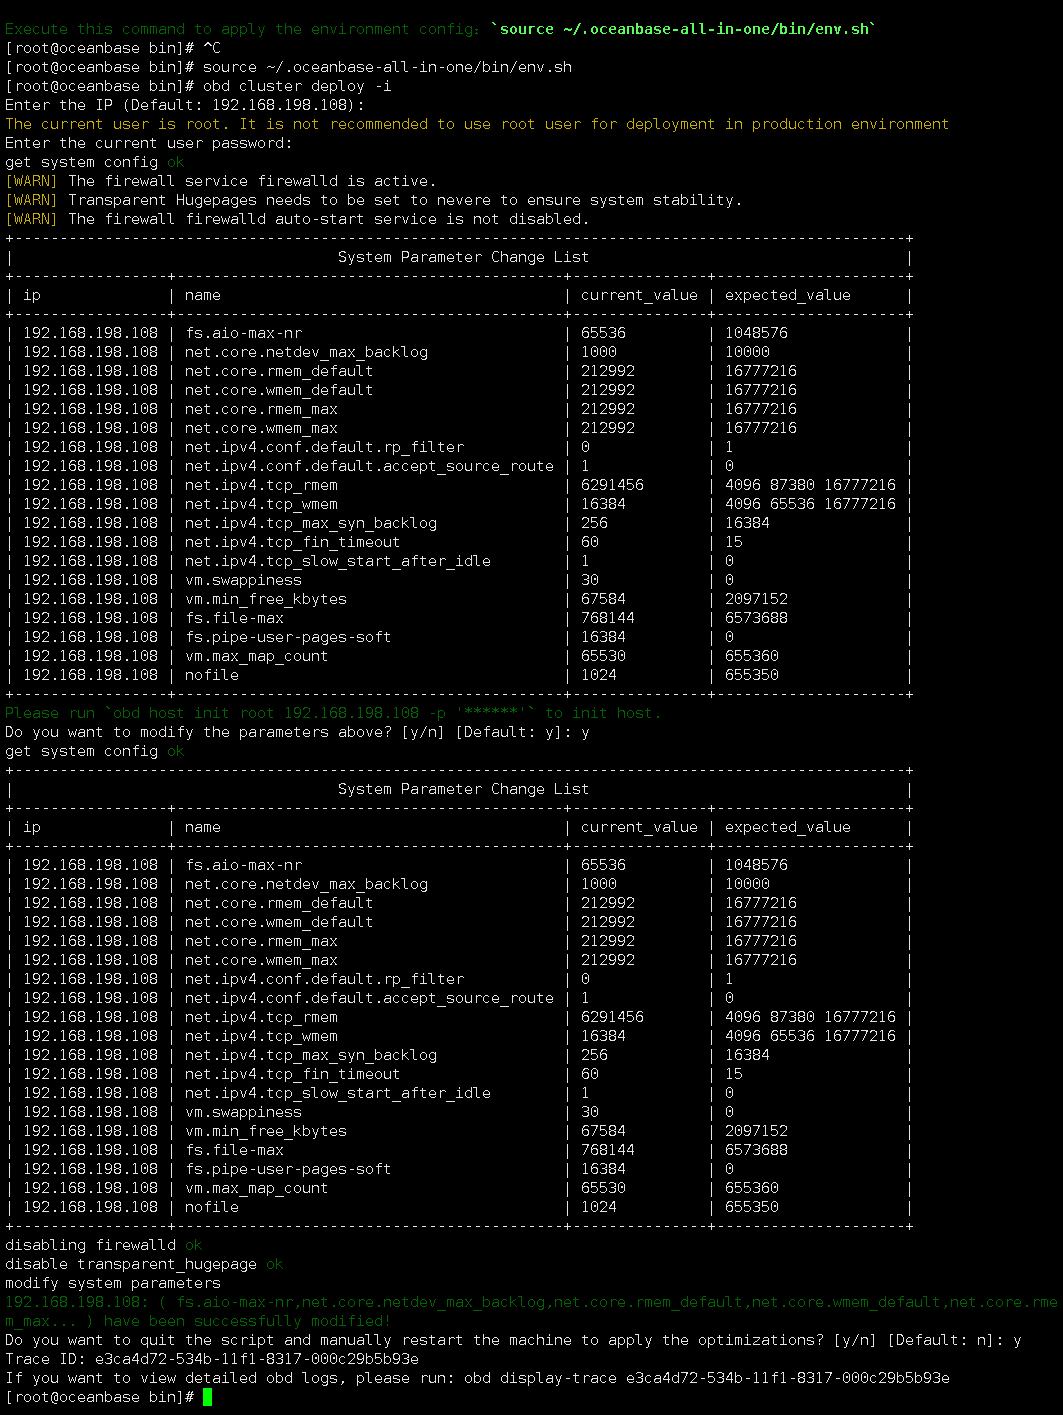Screen dimensions: 1063x1415
Task: Click the 'Transparent Hugepages needs to be set' warning
Action: (x=374, y=200)
